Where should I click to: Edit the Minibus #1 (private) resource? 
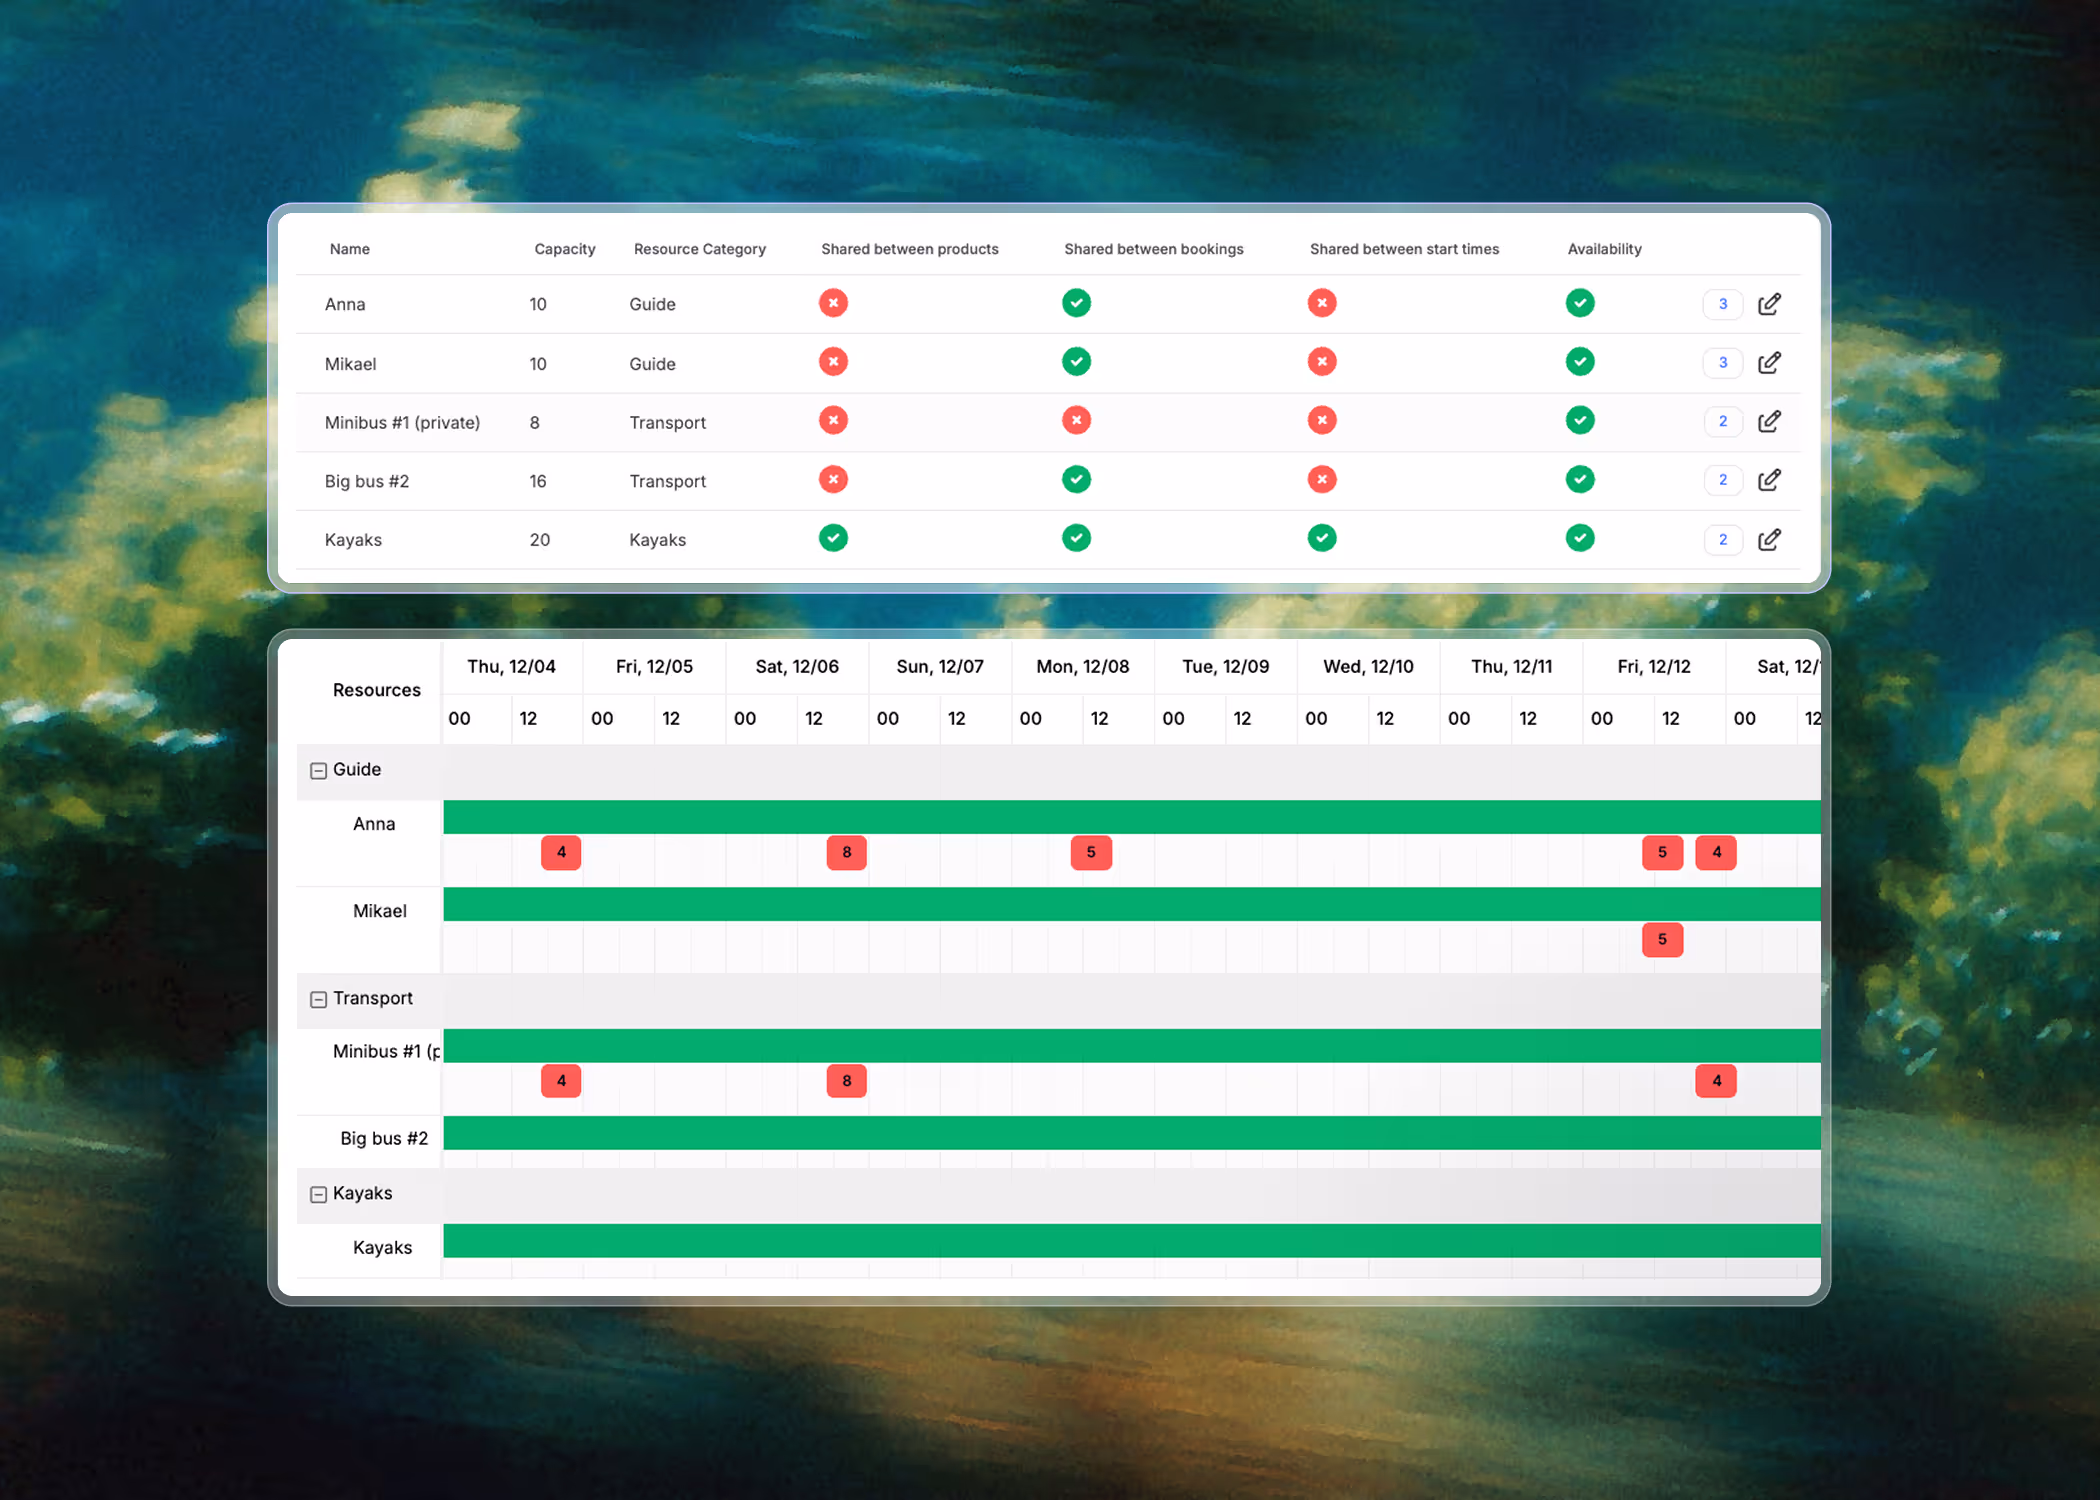(x=1769, y=421)
